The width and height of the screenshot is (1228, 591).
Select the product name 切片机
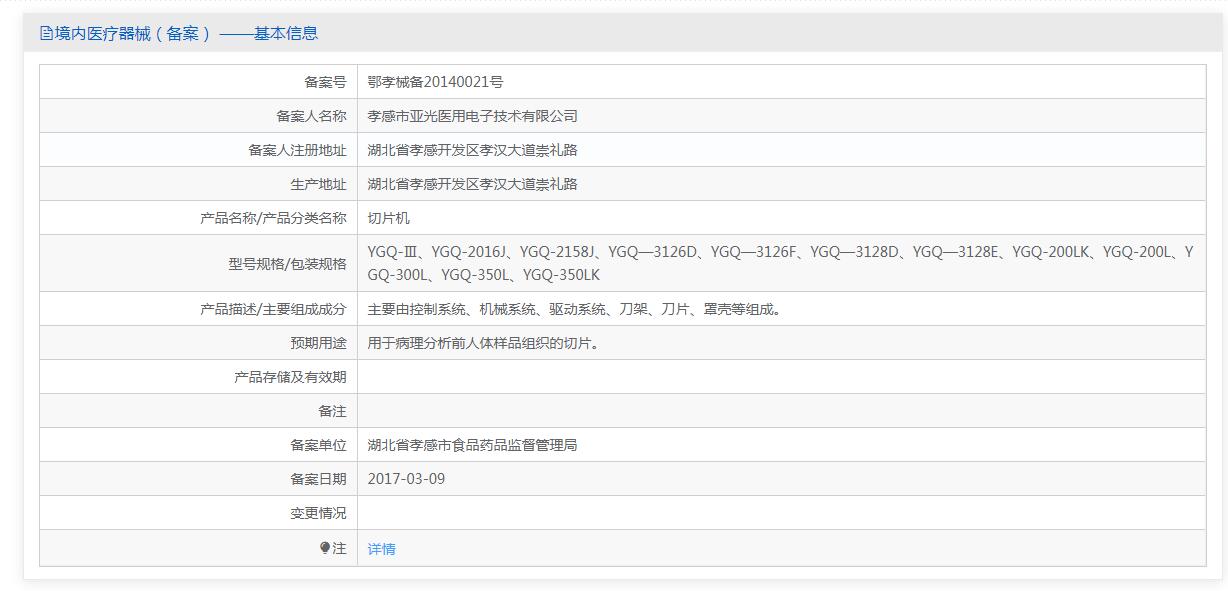pos(388,218)
